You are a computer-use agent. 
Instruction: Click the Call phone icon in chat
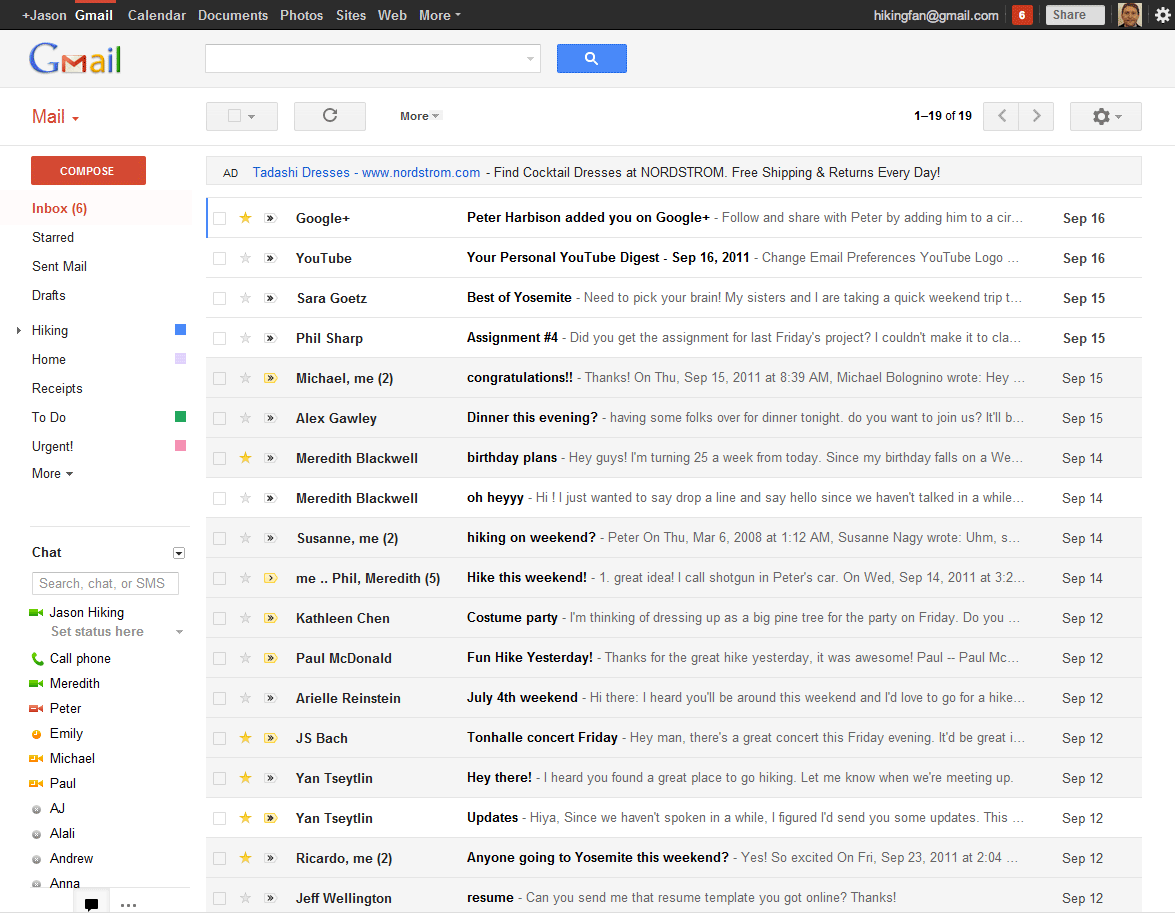pyautogui.click(x=38, y=658)
